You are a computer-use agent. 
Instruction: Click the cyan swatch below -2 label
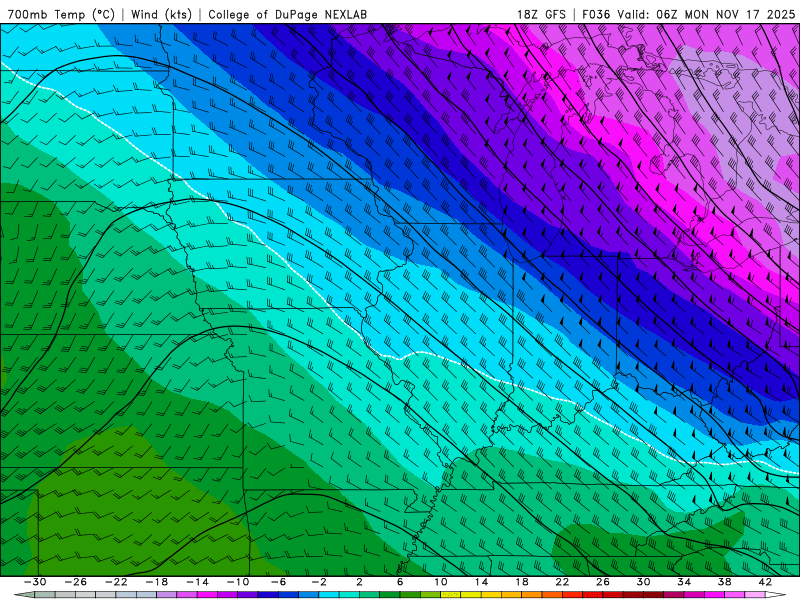coord(329,595)
